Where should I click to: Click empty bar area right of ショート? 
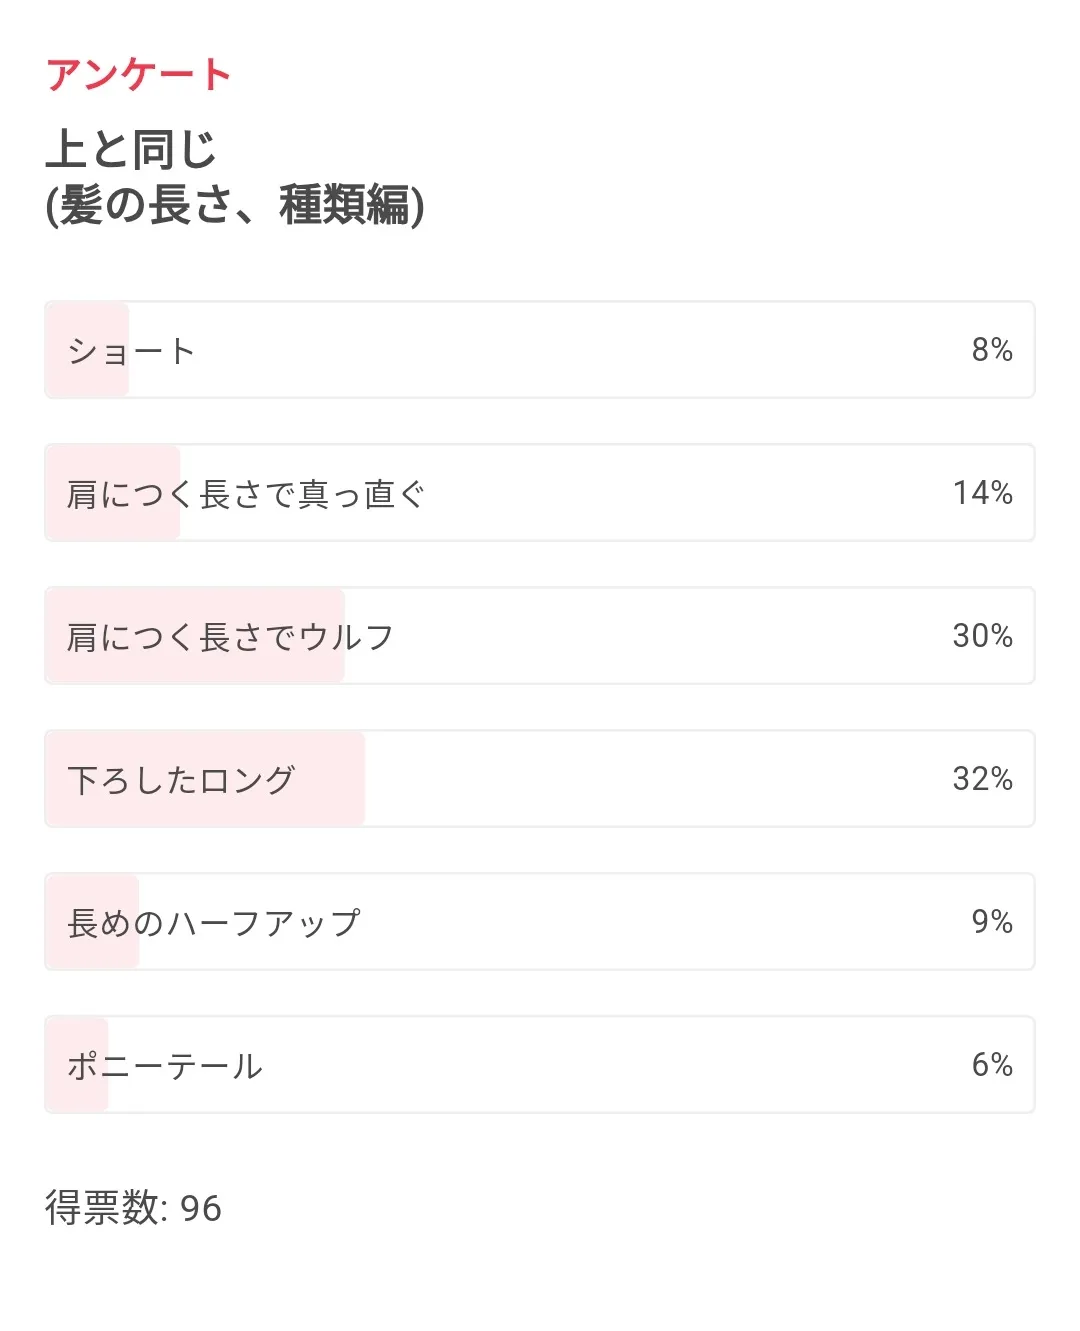click(x=580, y=349)
